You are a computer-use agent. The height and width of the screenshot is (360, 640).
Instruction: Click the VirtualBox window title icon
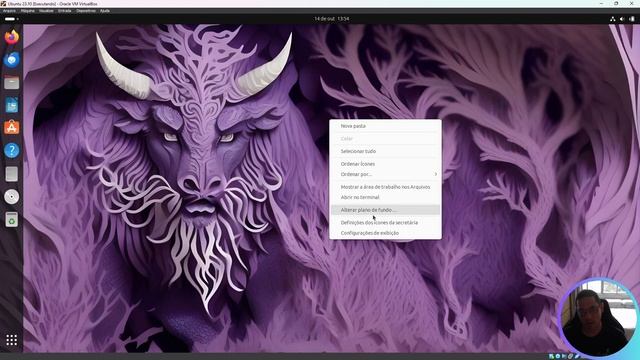(x=4, y=4)
